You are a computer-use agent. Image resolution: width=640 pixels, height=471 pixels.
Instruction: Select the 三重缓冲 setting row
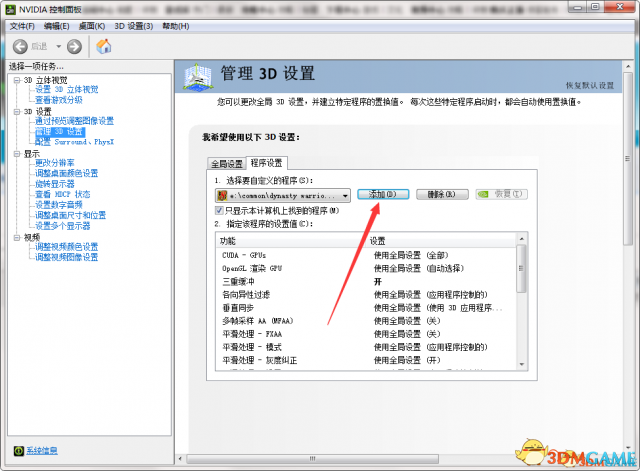(366, 282)
